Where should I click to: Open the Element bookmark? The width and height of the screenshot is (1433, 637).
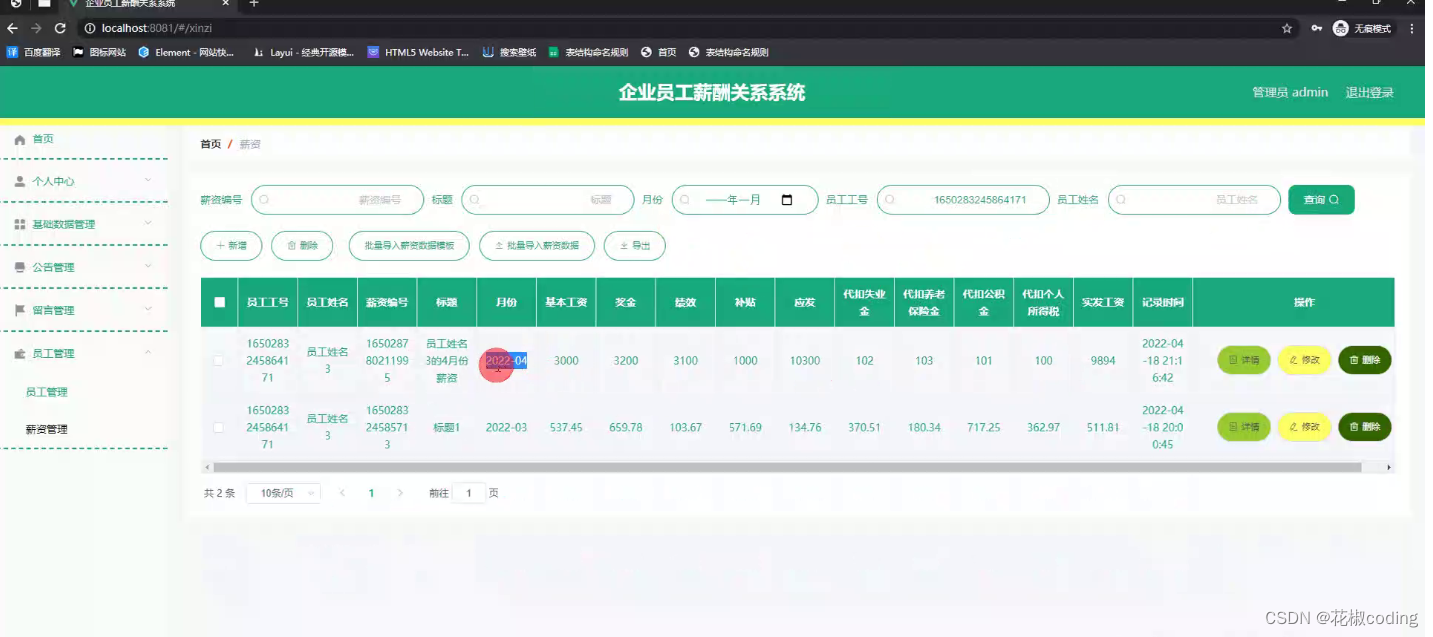[x=186, y=52]
